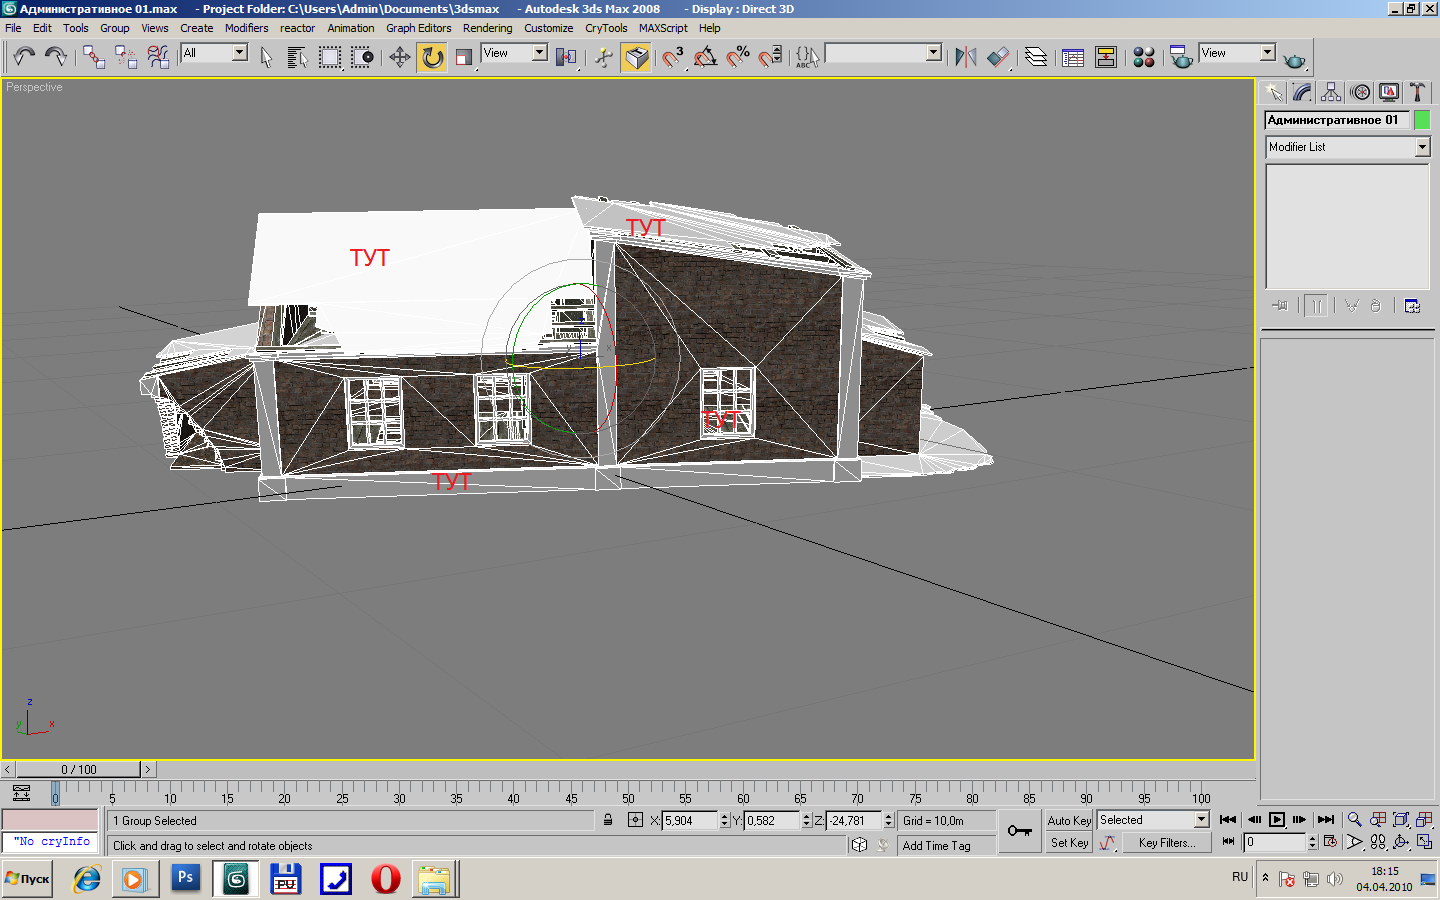The image size is (1440, 900).
Task: Click the Key Filters button
Action: pyautogui.click(x=1166, y=843)
